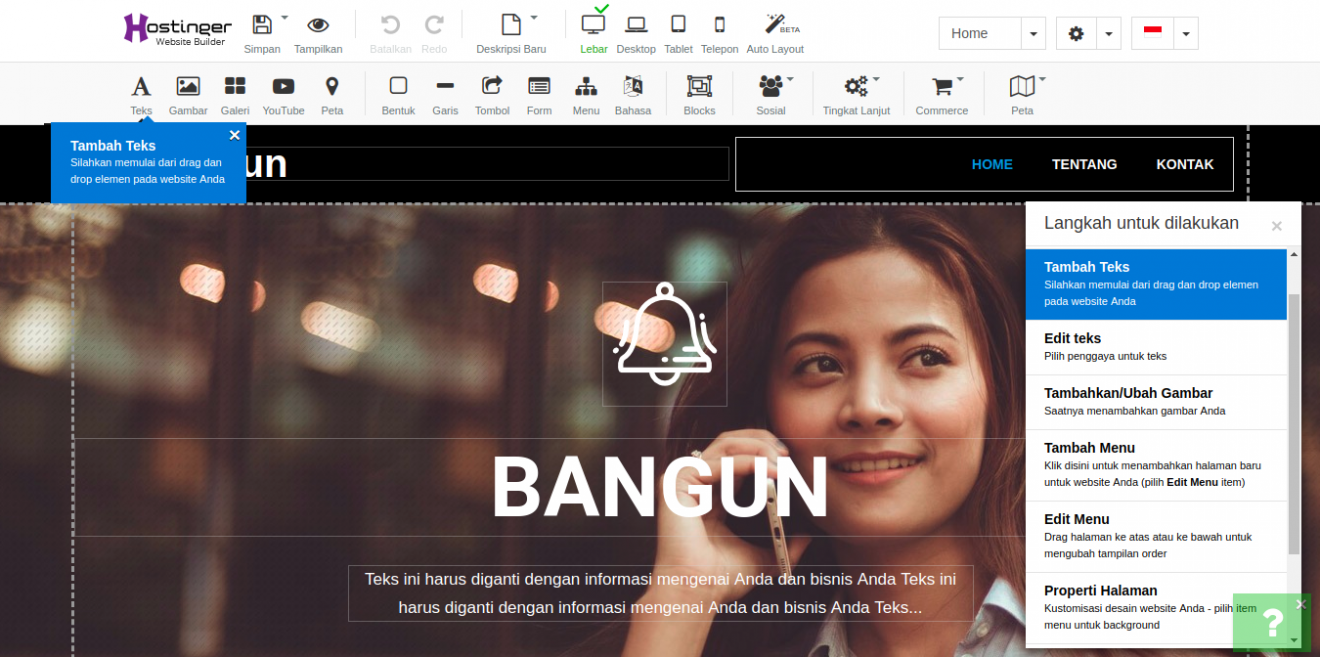
Task: Select the Properti Halaman step
Action: (1156, 607)
